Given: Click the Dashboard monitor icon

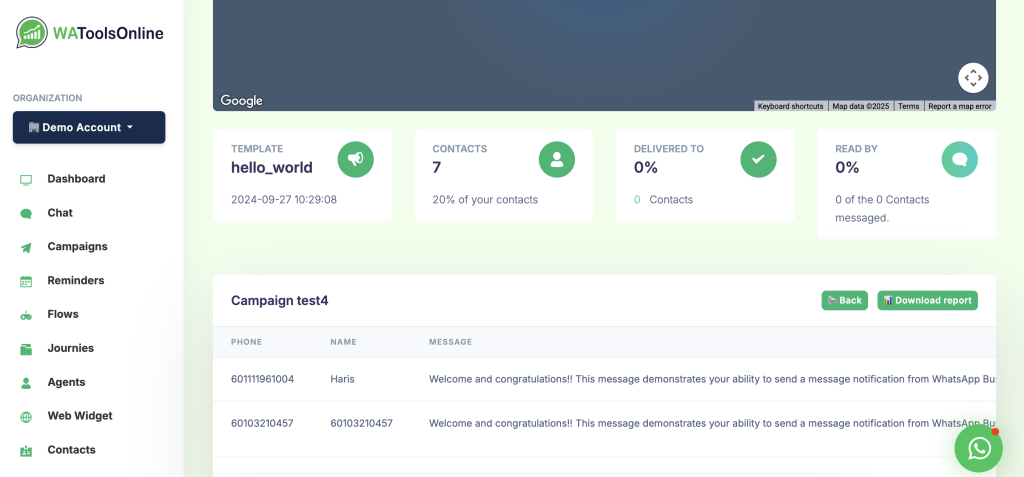Looking at the screenshot, I should pyautogui.click(x=26, y=180).
